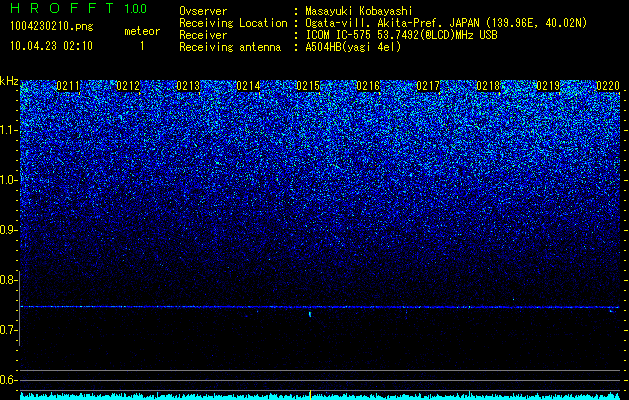Click the 0212 time marker
Image resolution: width=629 pixels, height=400 pixels.
tap(128, 85)
